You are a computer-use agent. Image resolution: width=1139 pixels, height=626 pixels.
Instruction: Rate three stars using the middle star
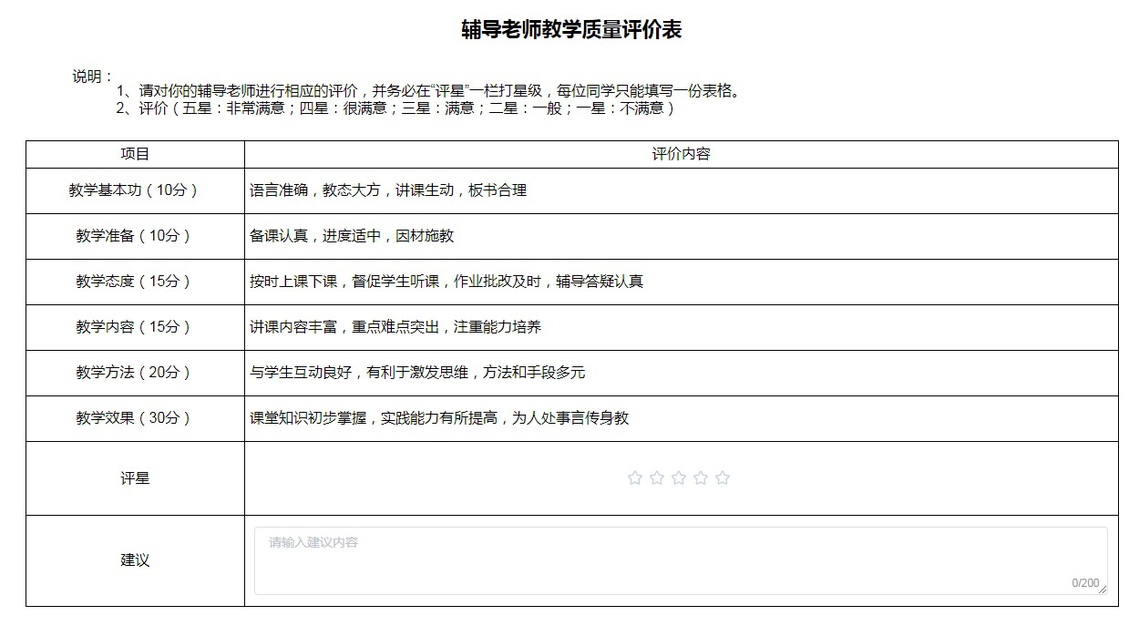[x=678, y=478]
